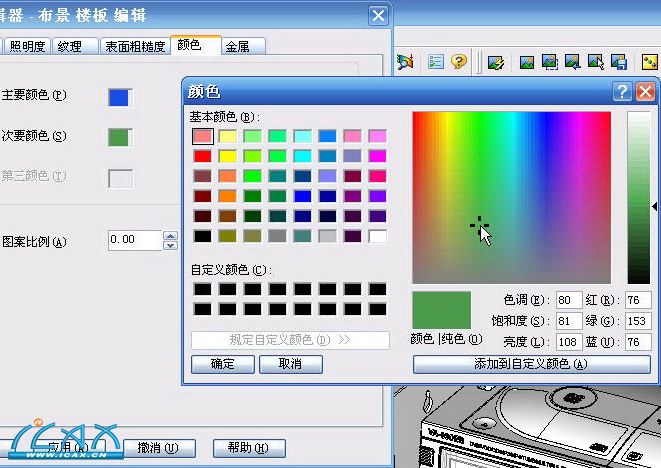Click the question mark button in Color dialog title bar
Screen dimensions: 661x468
(x=622, y=91)
